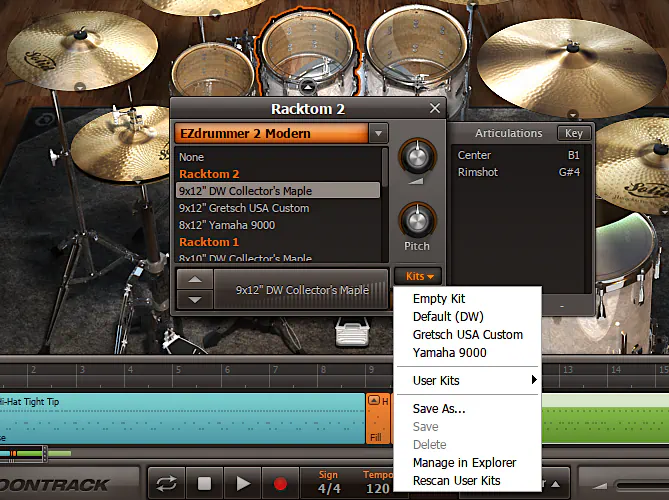Open the dropdown arrow under ride cymbal
669x500 pixels.
coord(573,114)
